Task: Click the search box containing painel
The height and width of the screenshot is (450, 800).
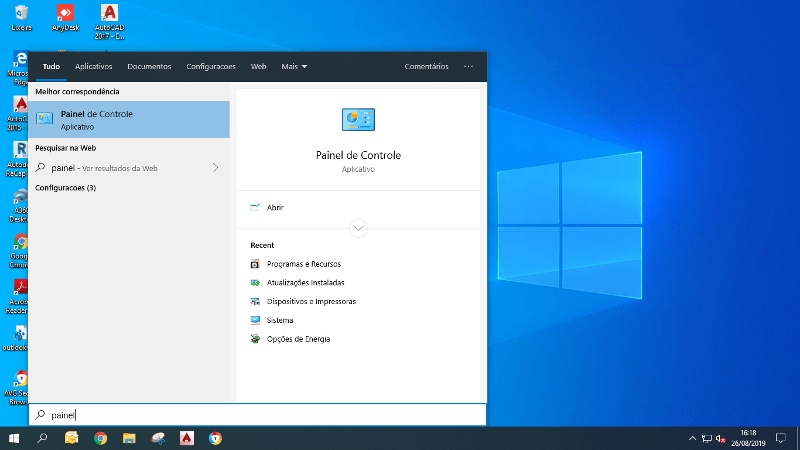Action: click(258, 415)
